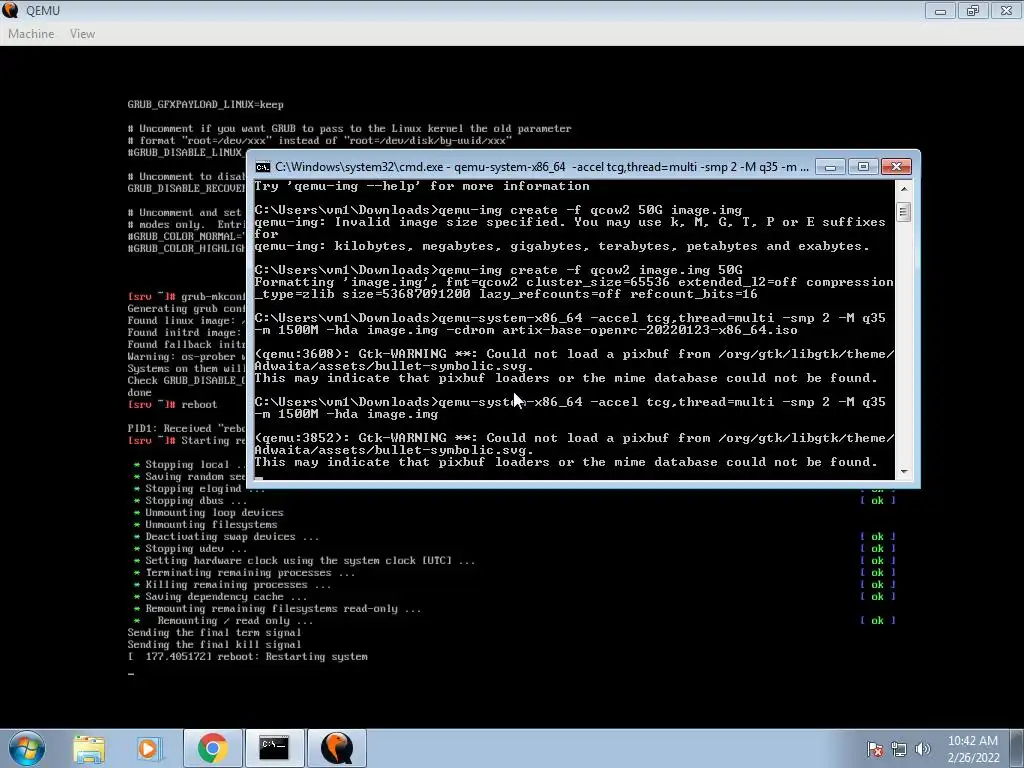Click 'Try qemu-img --help' line in cmd
This screenshot has width=1024, height=768.
422,186
